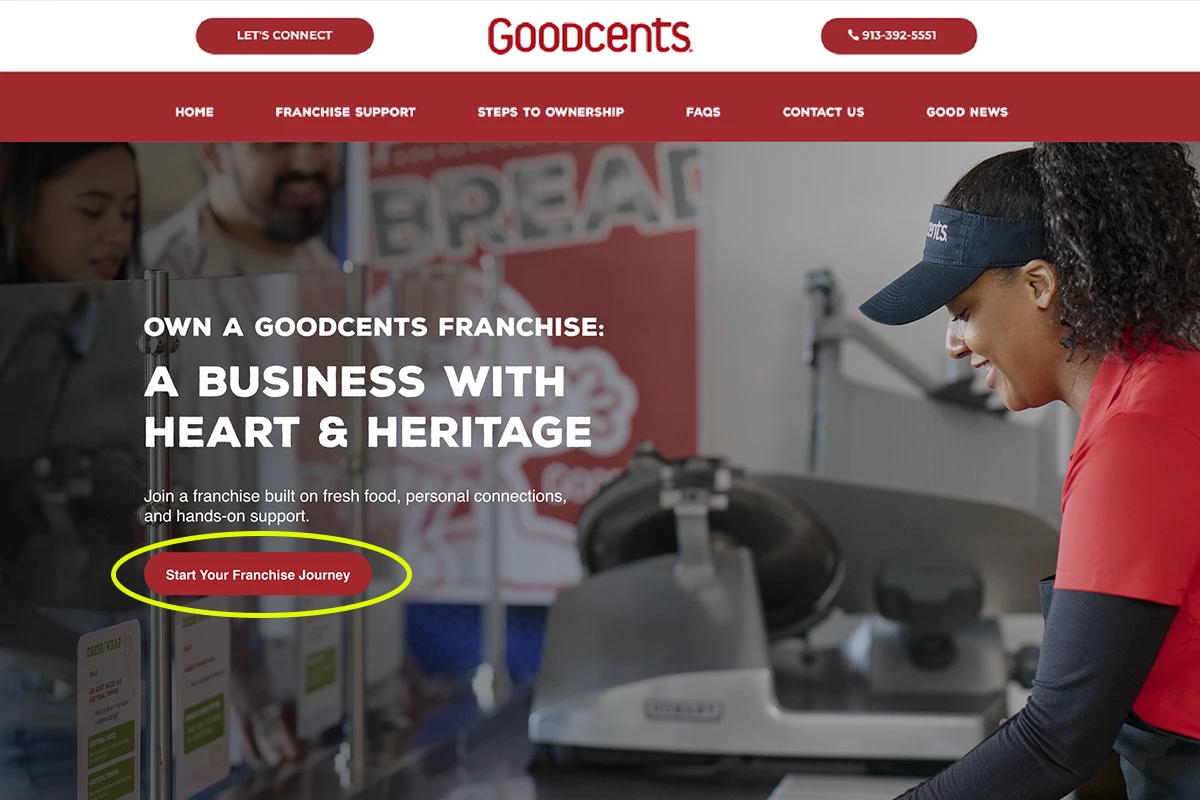
Task: Click the phone handset icon
Action: point(853,35)
